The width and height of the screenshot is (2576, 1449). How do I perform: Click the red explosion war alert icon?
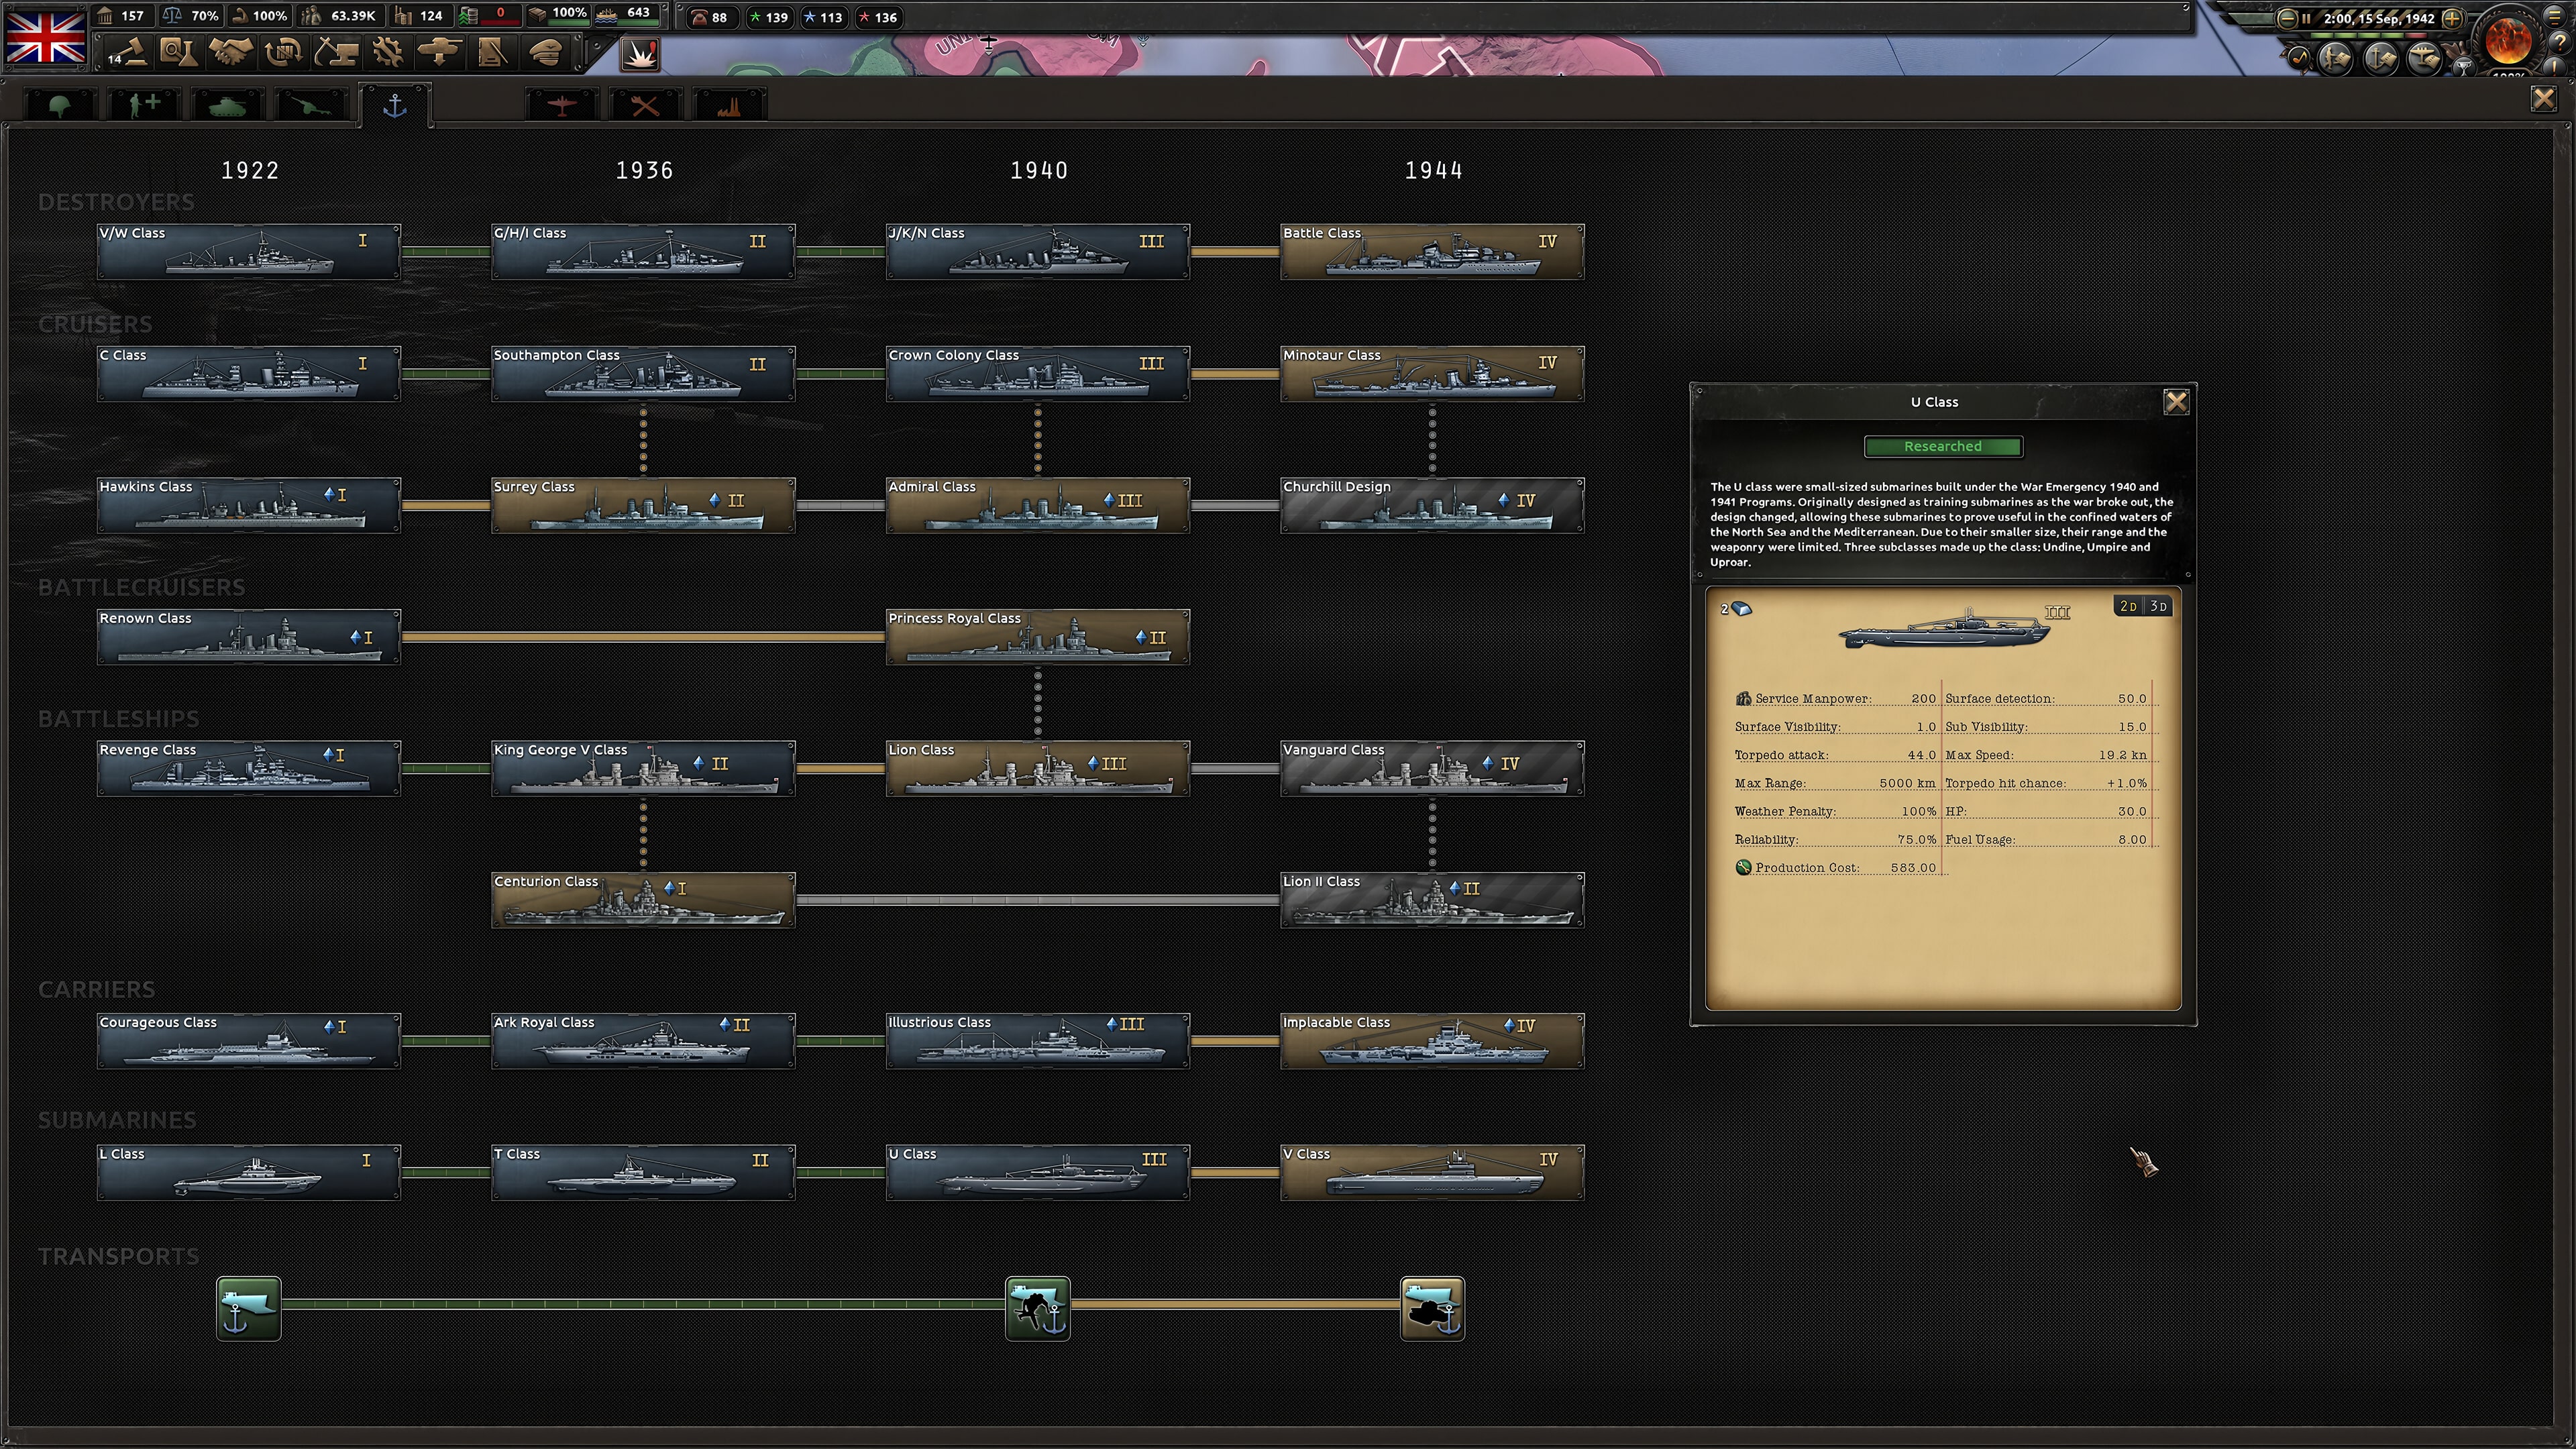(640, 53)
